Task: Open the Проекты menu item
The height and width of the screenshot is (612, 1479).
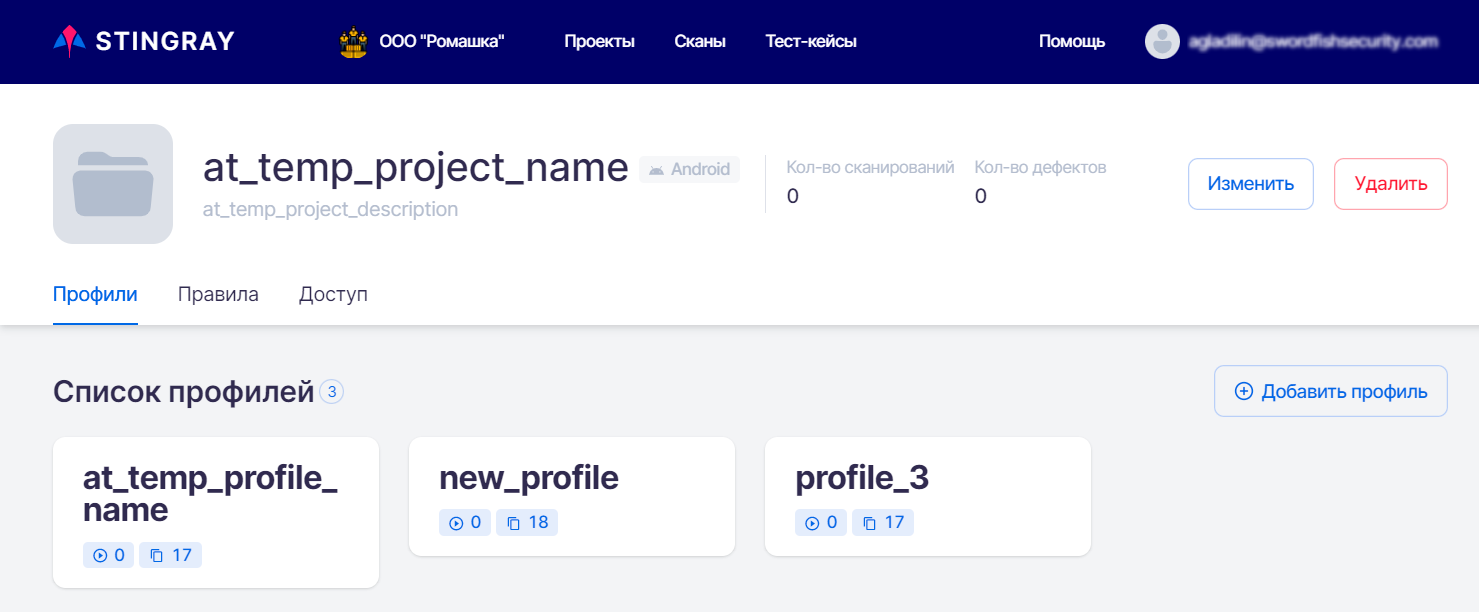Action: [x=599, y=42]
